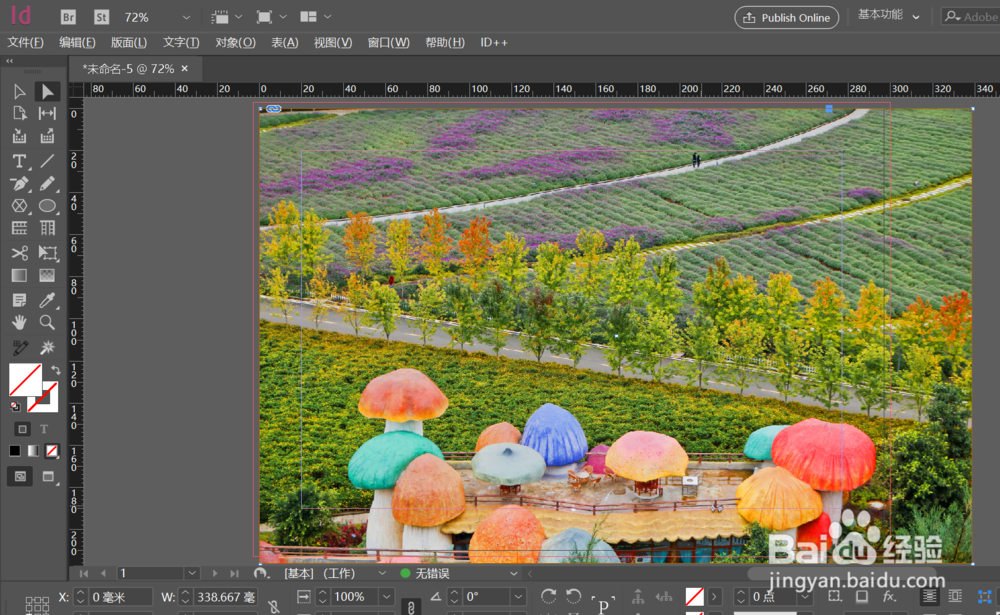1000x615 pixels.
Task: Click the rotate 90° clockwise icon
Action: pyautogui.click(x=548, y=596)
